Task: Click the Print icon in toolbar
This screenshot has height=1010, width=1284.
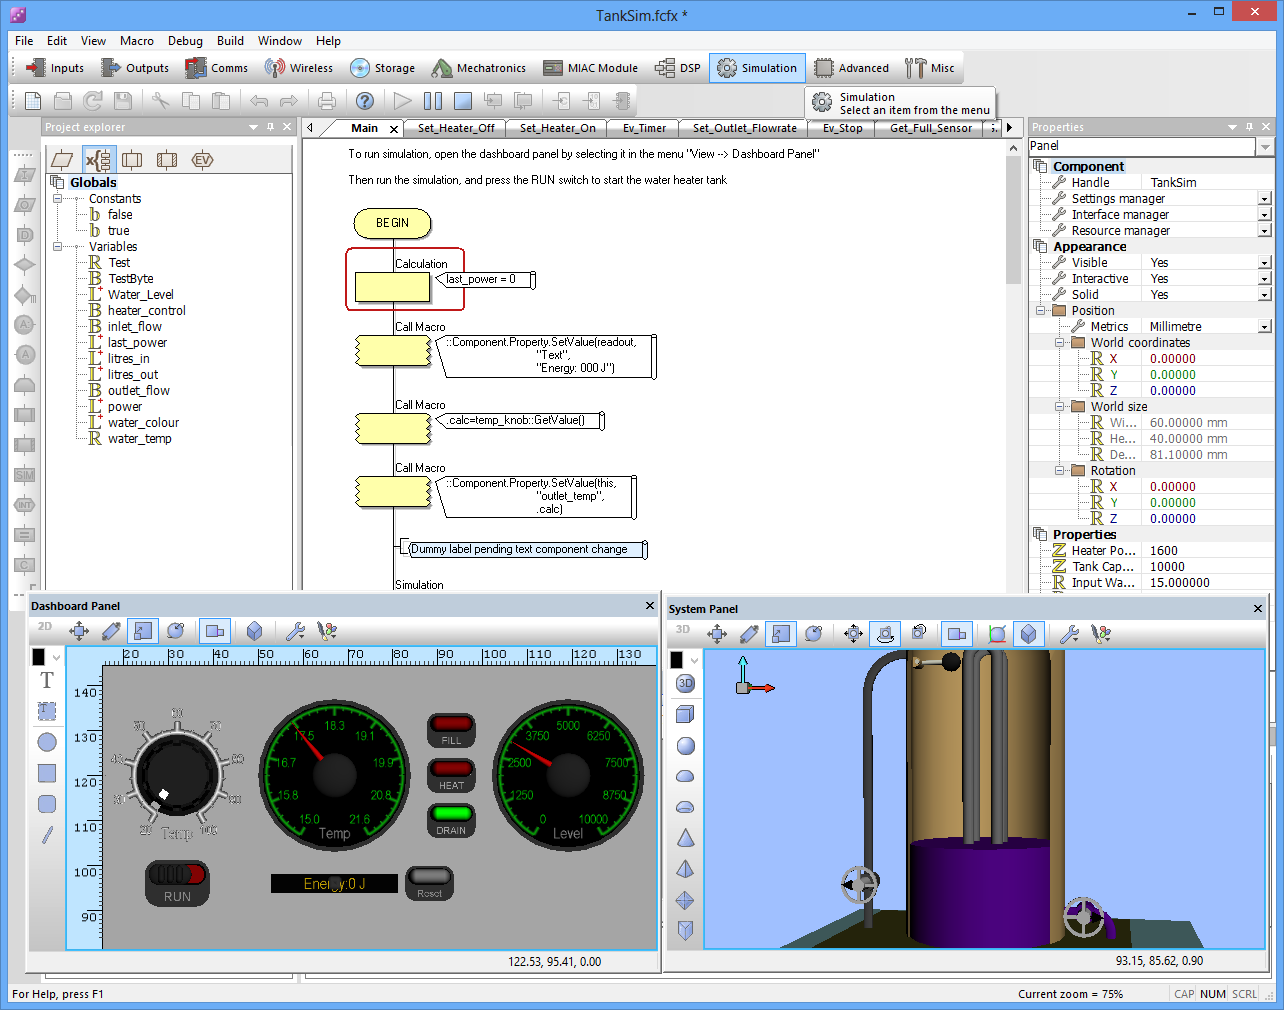Action: point(327,100)
